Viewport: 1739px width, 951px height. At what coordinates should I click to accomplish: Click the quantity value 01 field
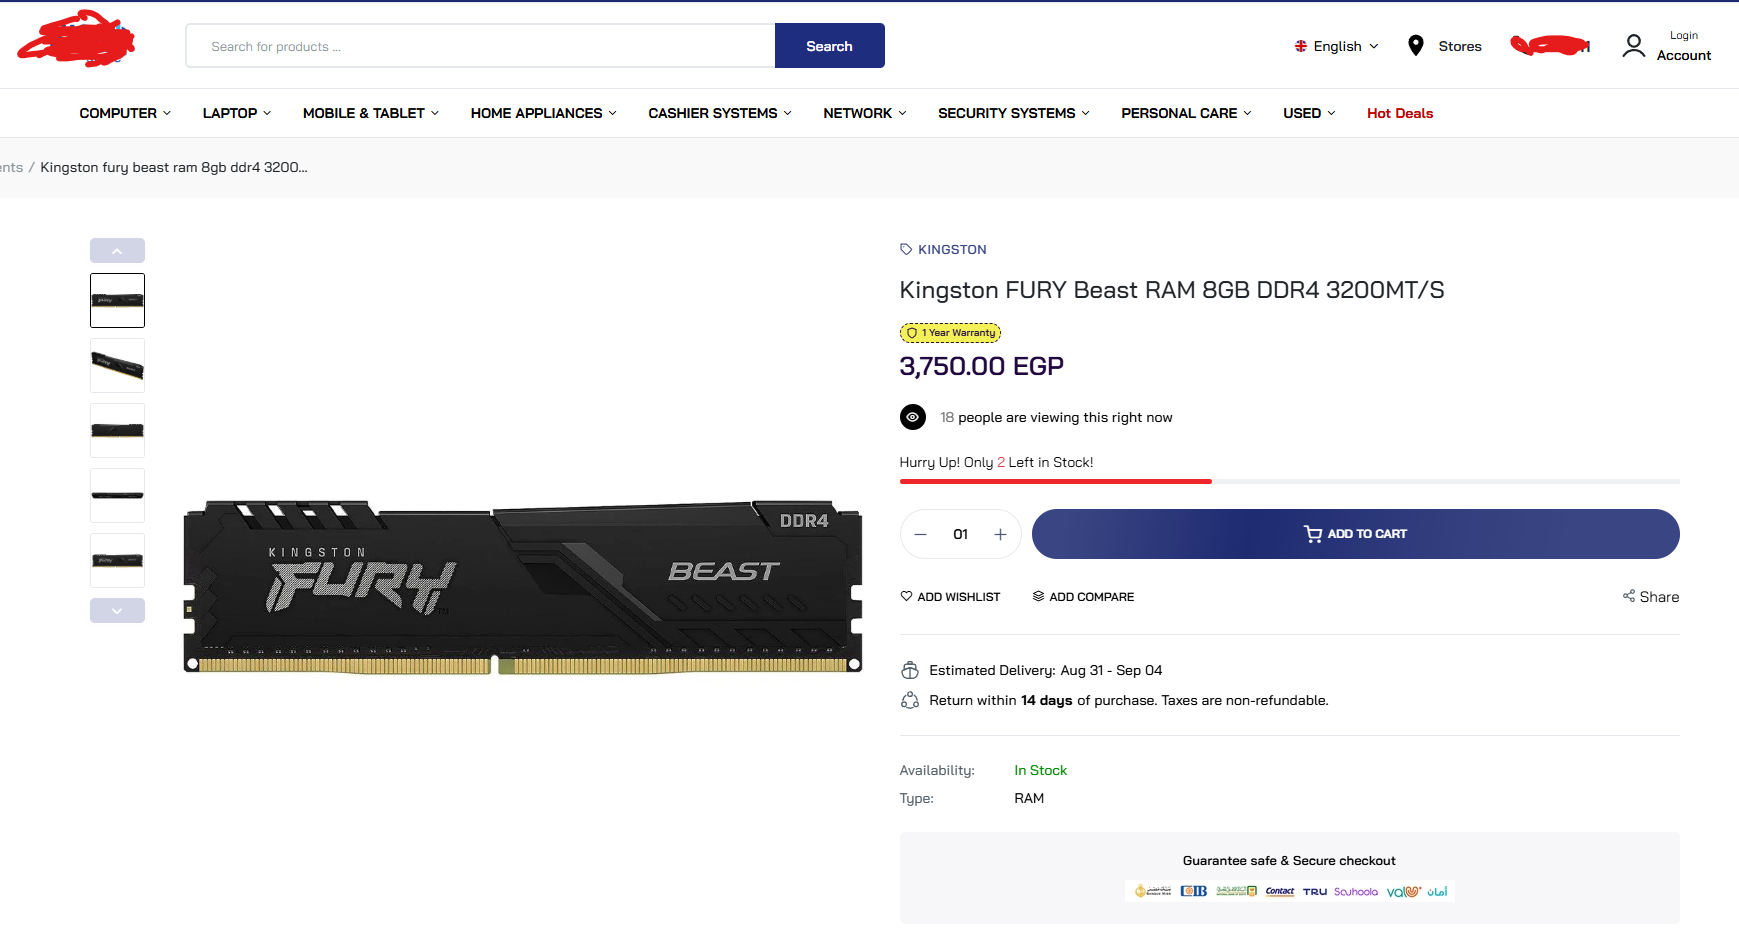pyautogui.click(x=961, y=534)
